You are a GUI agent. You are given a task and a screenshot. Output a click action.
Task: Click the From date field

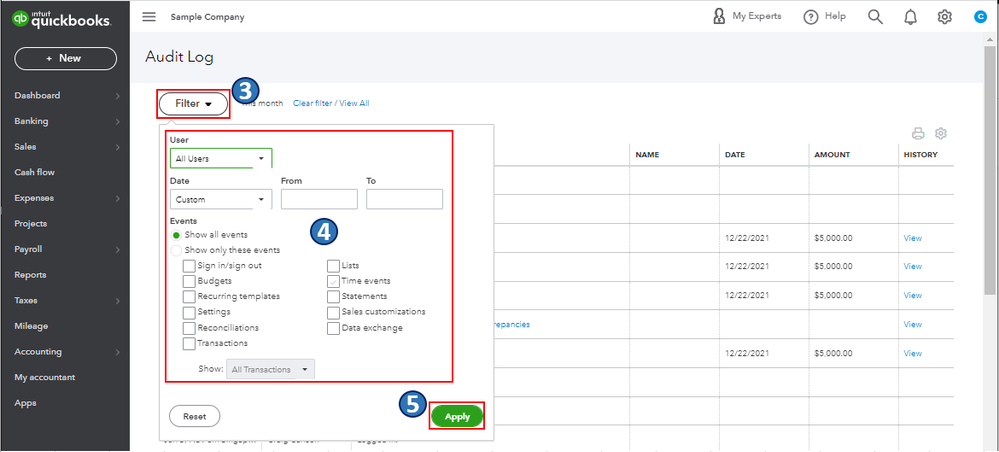[x=319, y=200]
